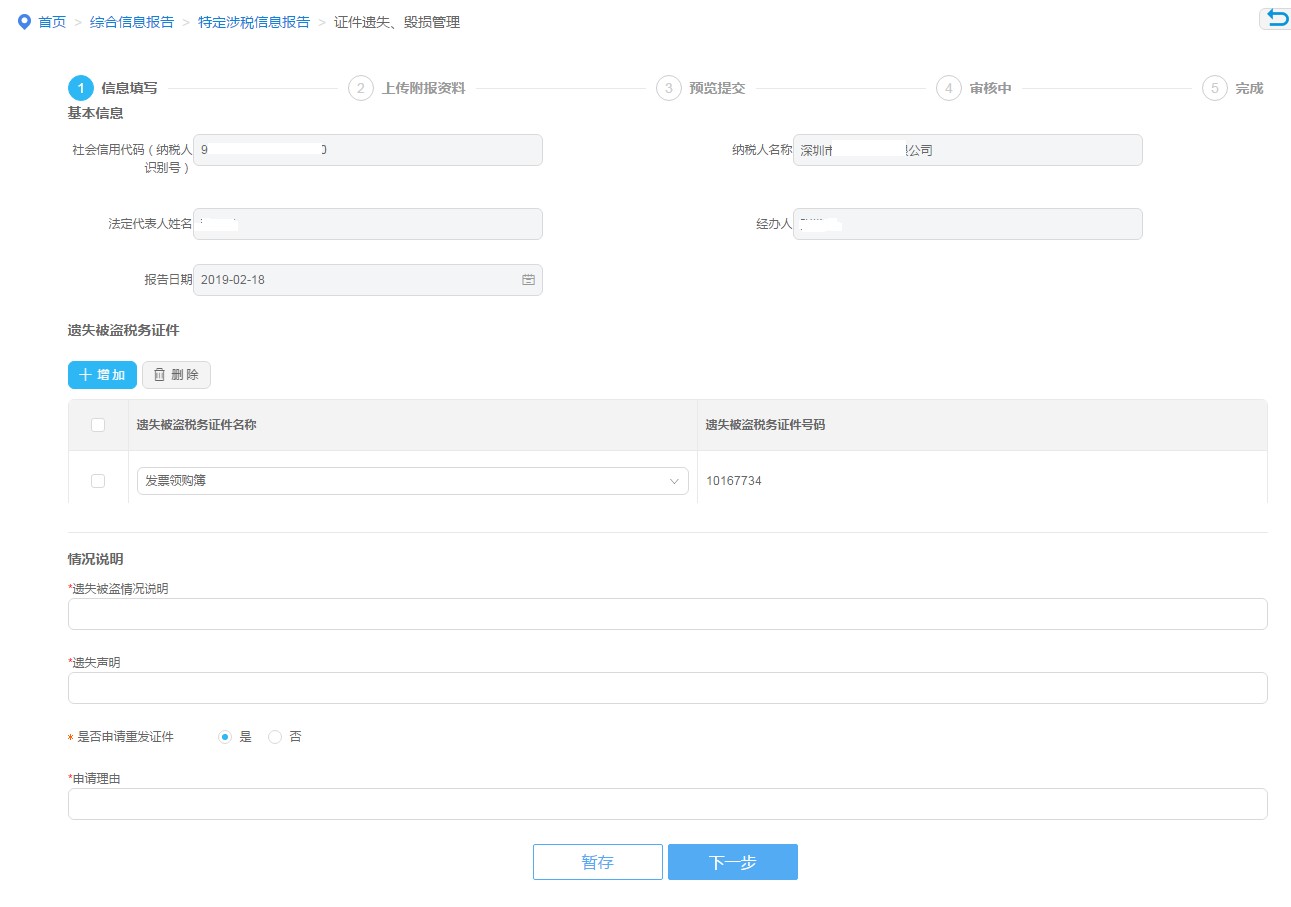Open the 发票领购簿 certificate name dropdown
This screenshot has height=907, width=1291.
coord(412,481)
